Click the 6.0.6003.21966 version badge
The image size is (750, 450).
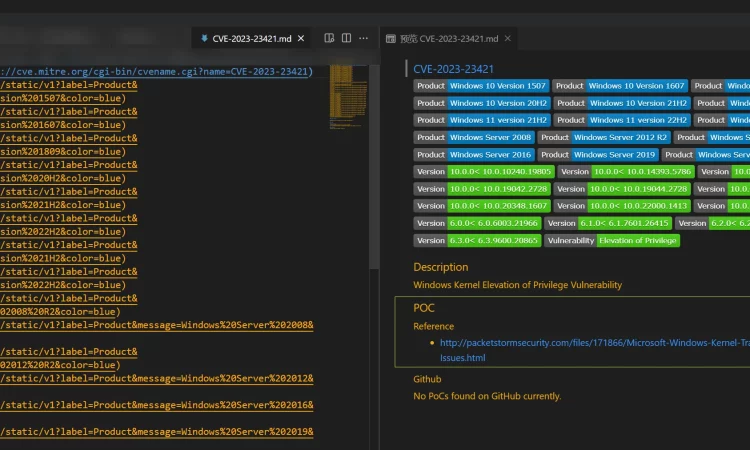477,223
